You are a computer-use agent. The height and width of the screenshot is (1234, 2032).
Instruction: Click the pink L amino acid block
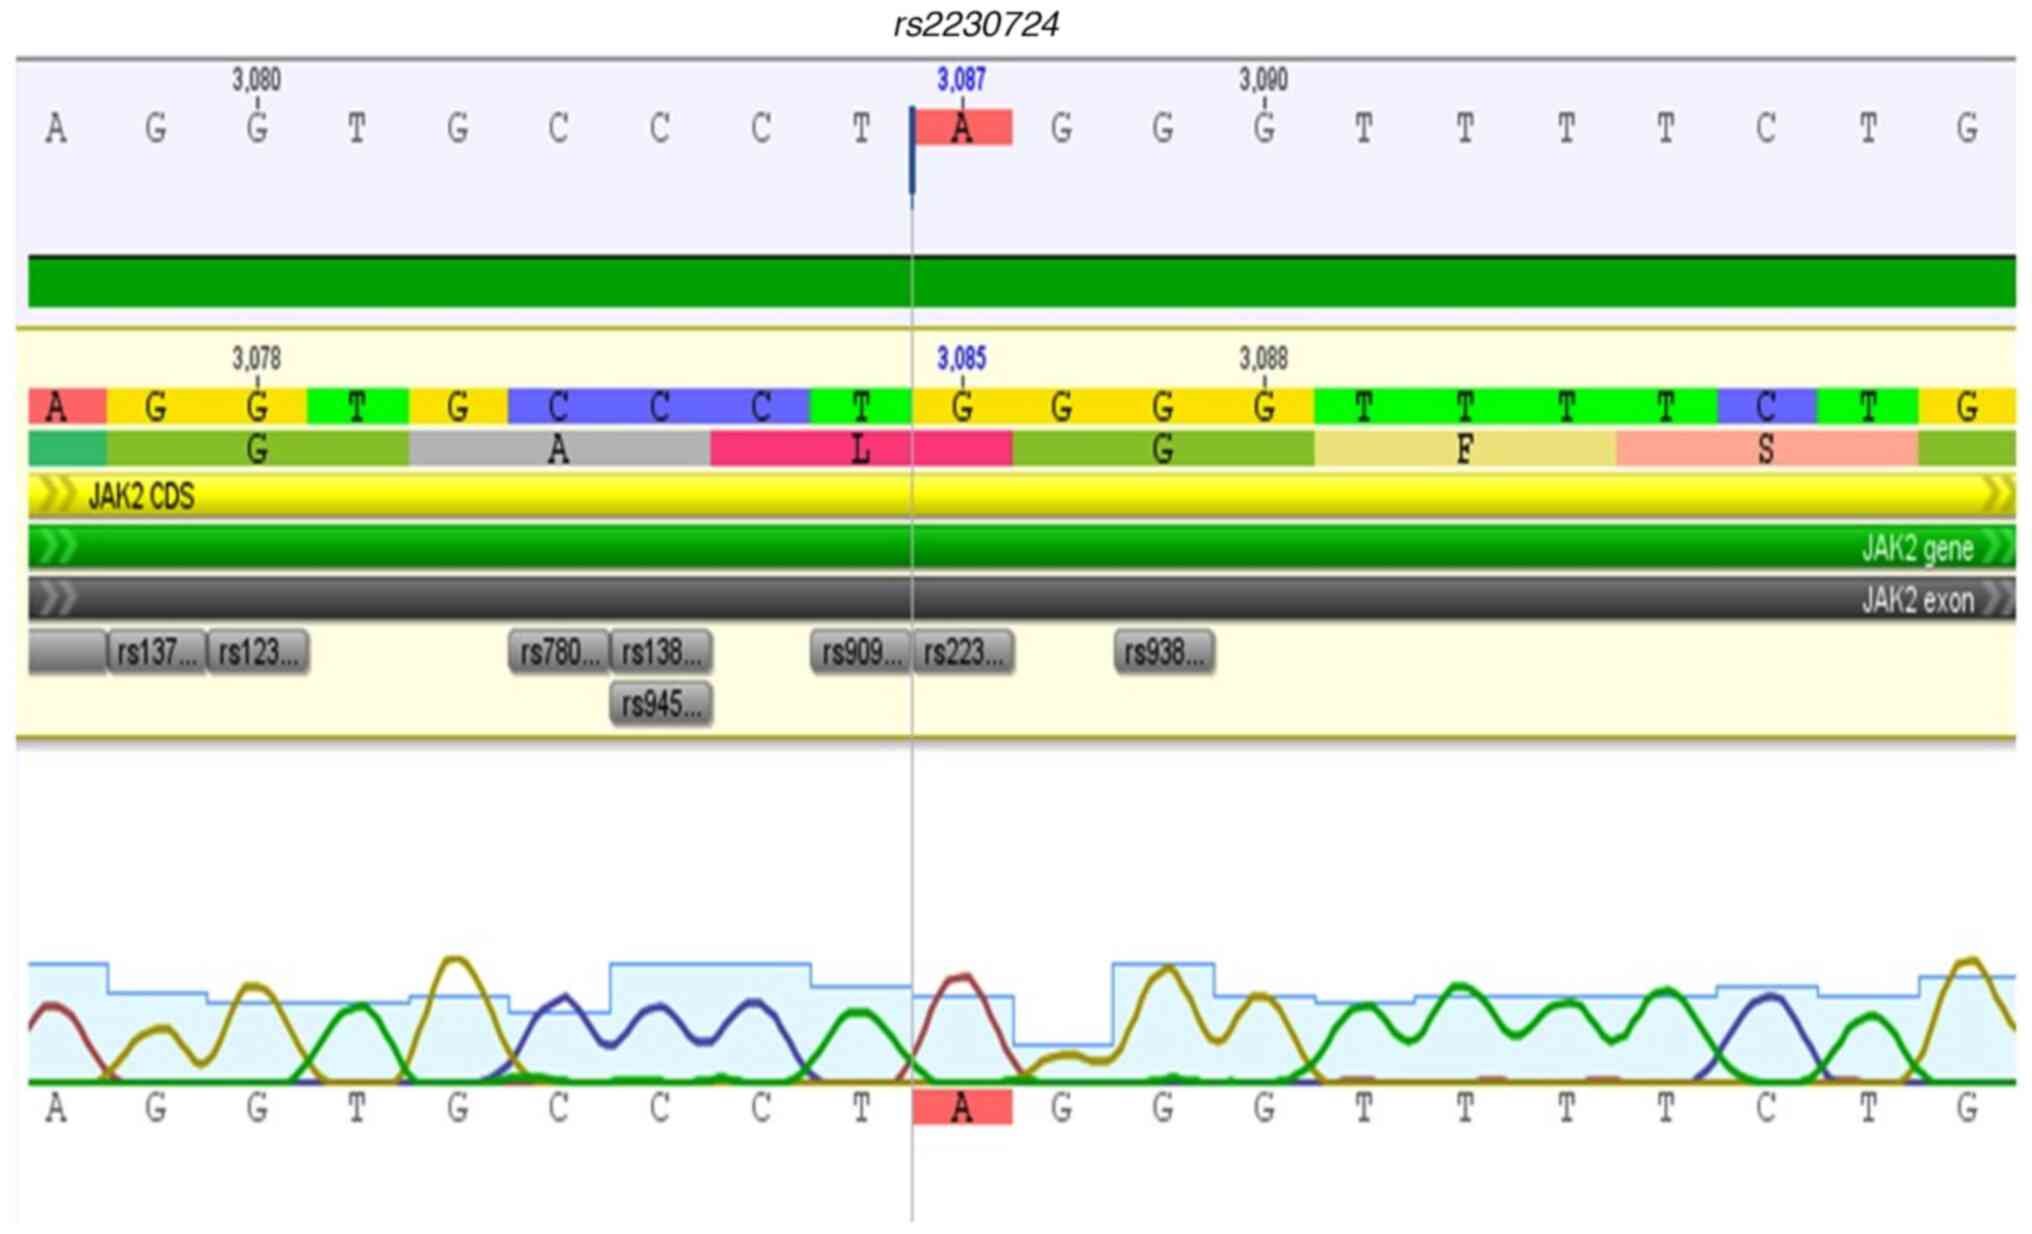point(860,449)
